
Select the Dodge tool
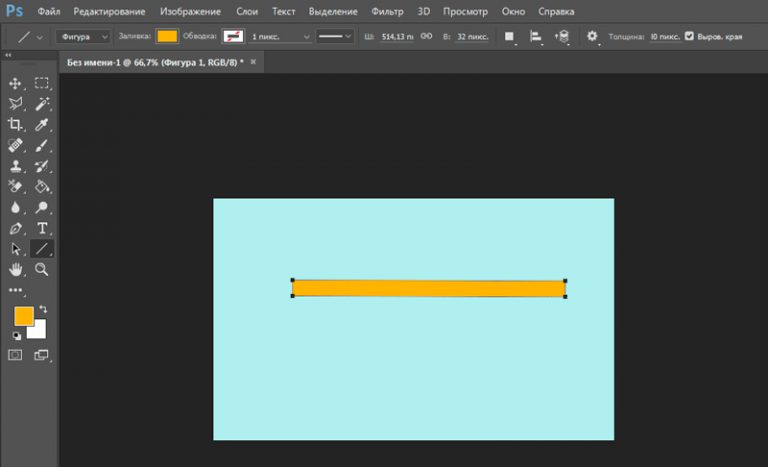click(42, 208)
